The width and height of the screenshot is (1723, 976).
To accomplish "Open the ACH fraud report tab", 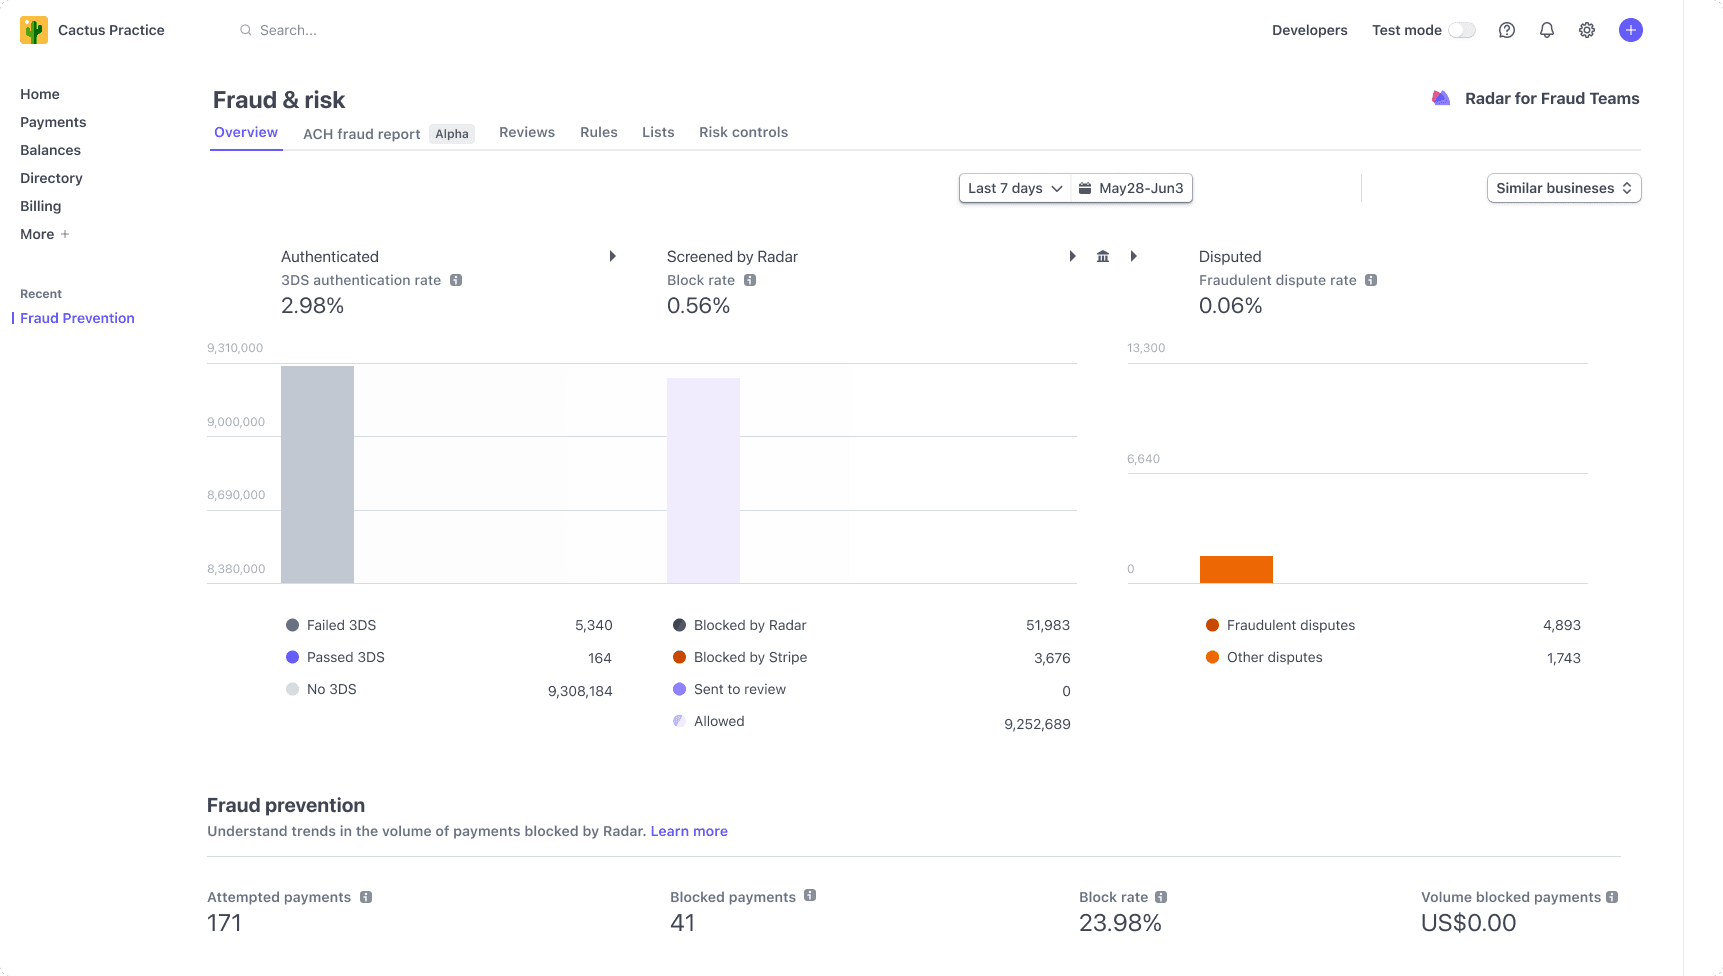I will (361, 133).
